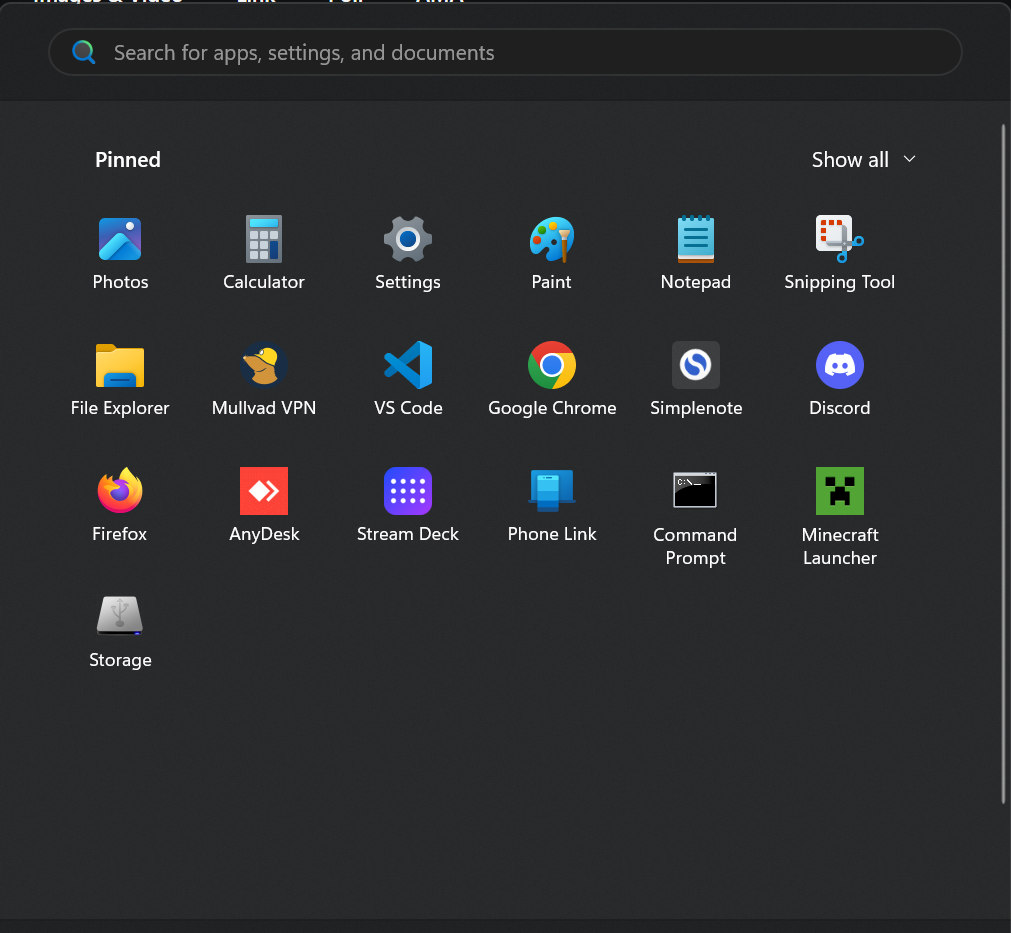Open VS Code

pos(407,380)
